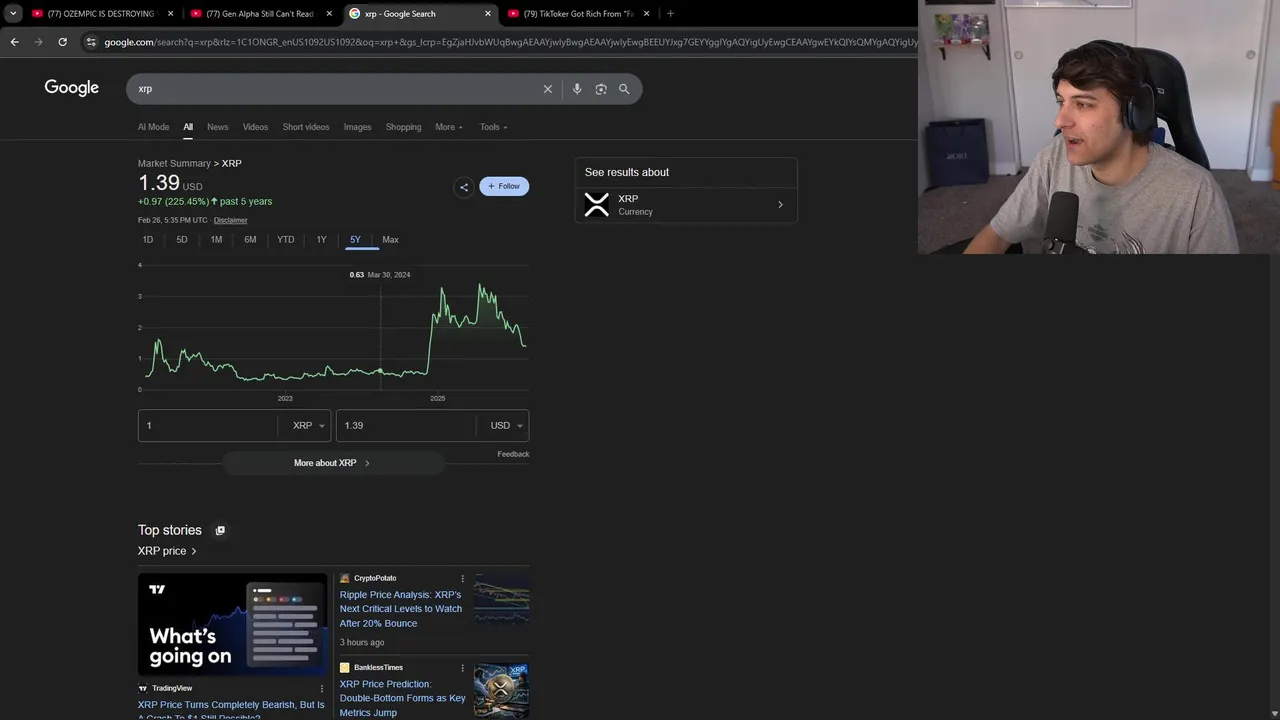Select 5Y chart range
This screenshot has width=1280, height=720.
coord(355,240)
